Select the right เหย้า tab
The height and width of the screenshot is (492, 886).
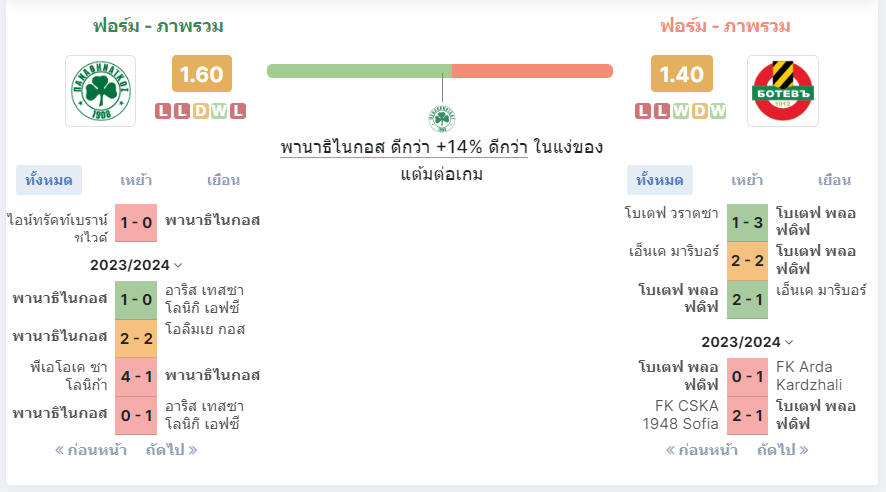coord(747,180)
